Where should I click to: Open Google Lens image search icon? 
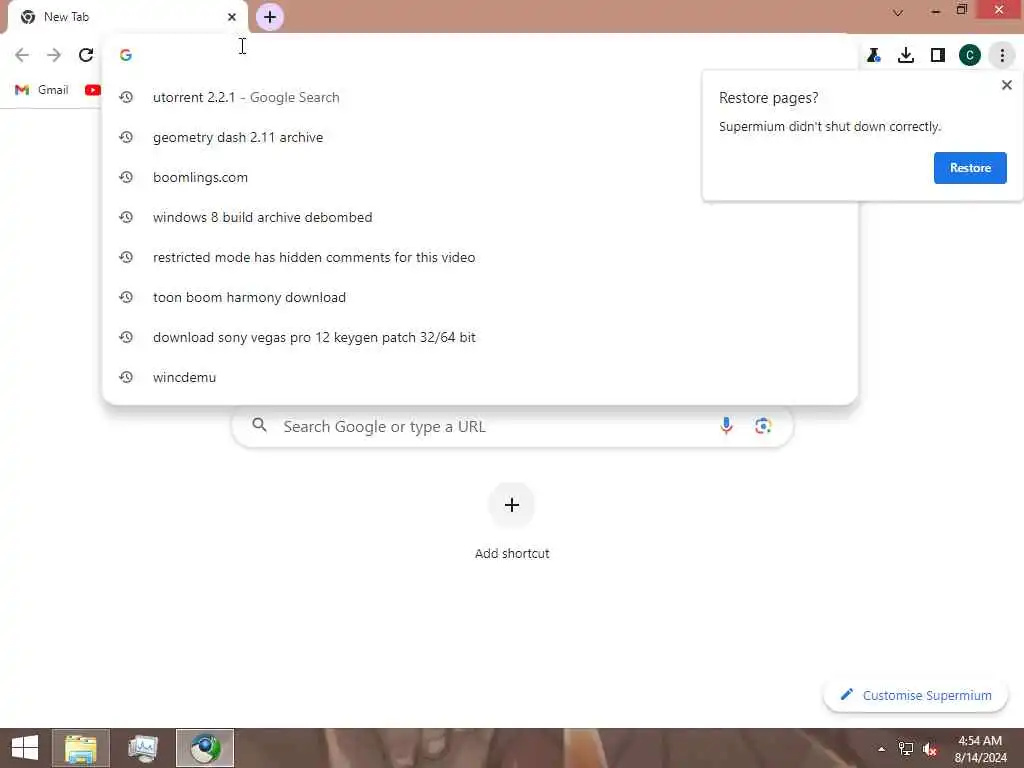pyautogui.click(x=763, y=426)
